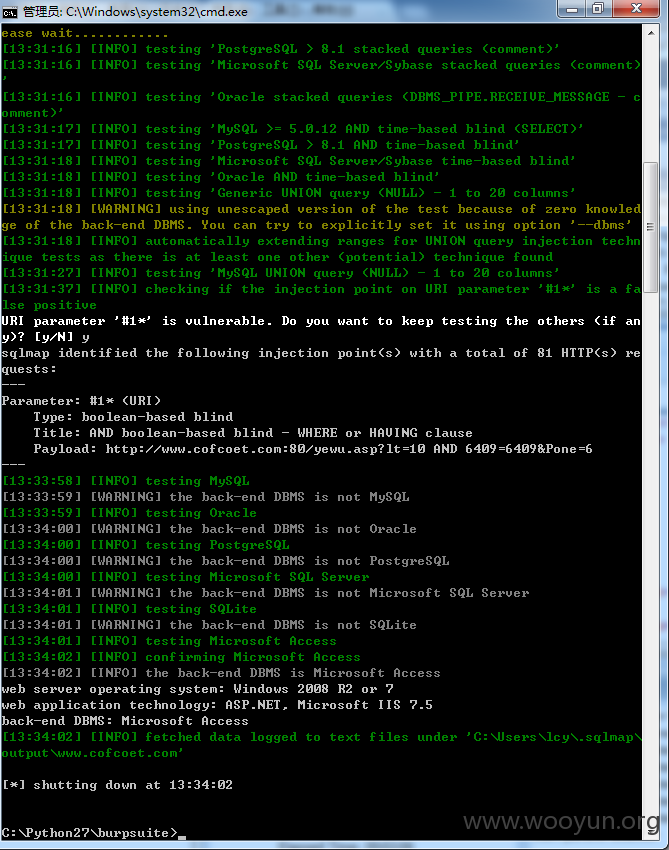
Task: Click "MySQL >= 5.0.12 AND time-based blind" line
Action: tap(293, 128)
